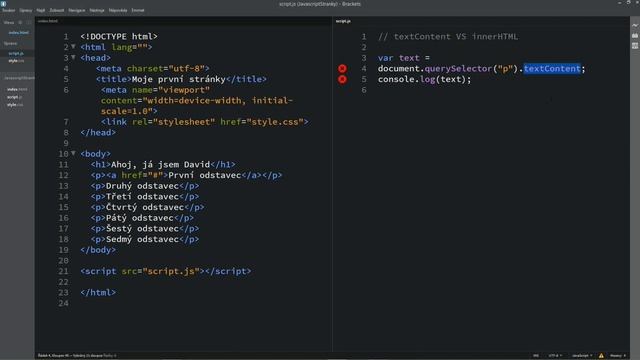Select index.html in working files list
Image resolution: width=640 pixels, height=360 pixels.
(x=18, y=33)
